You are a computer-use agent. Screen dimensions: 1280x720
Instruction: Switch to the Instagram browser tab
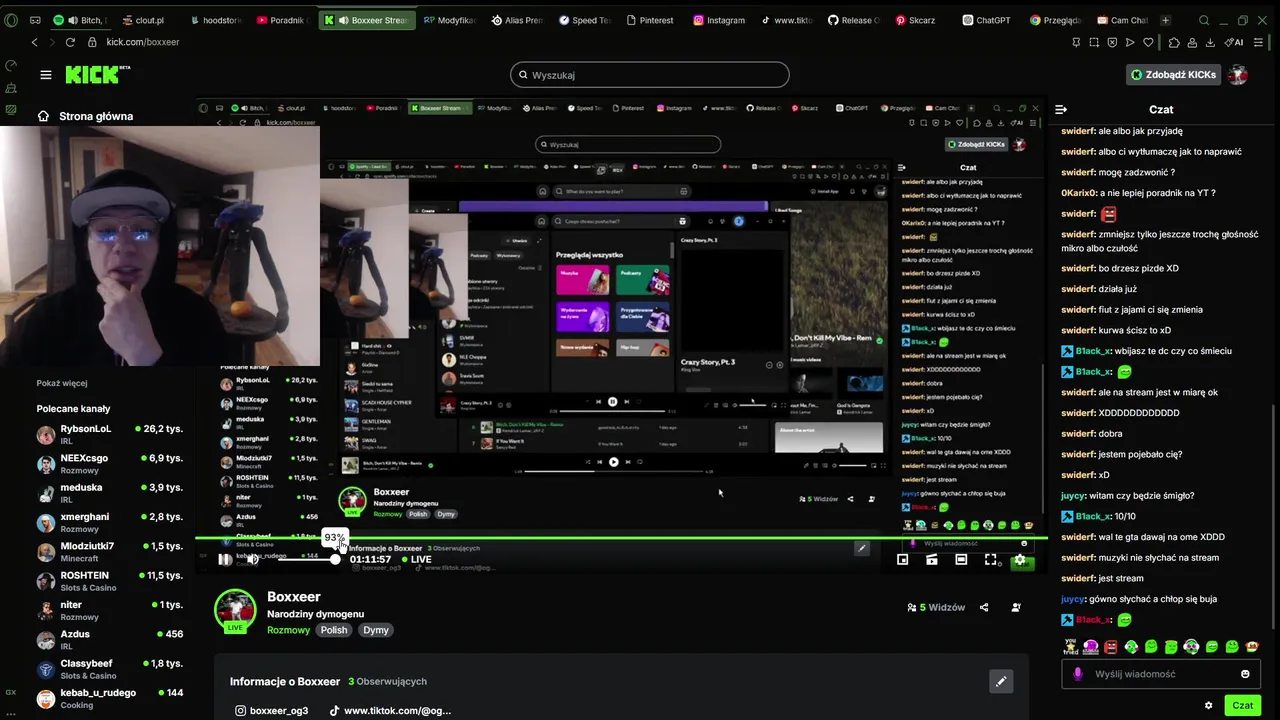tap(718, 20)
